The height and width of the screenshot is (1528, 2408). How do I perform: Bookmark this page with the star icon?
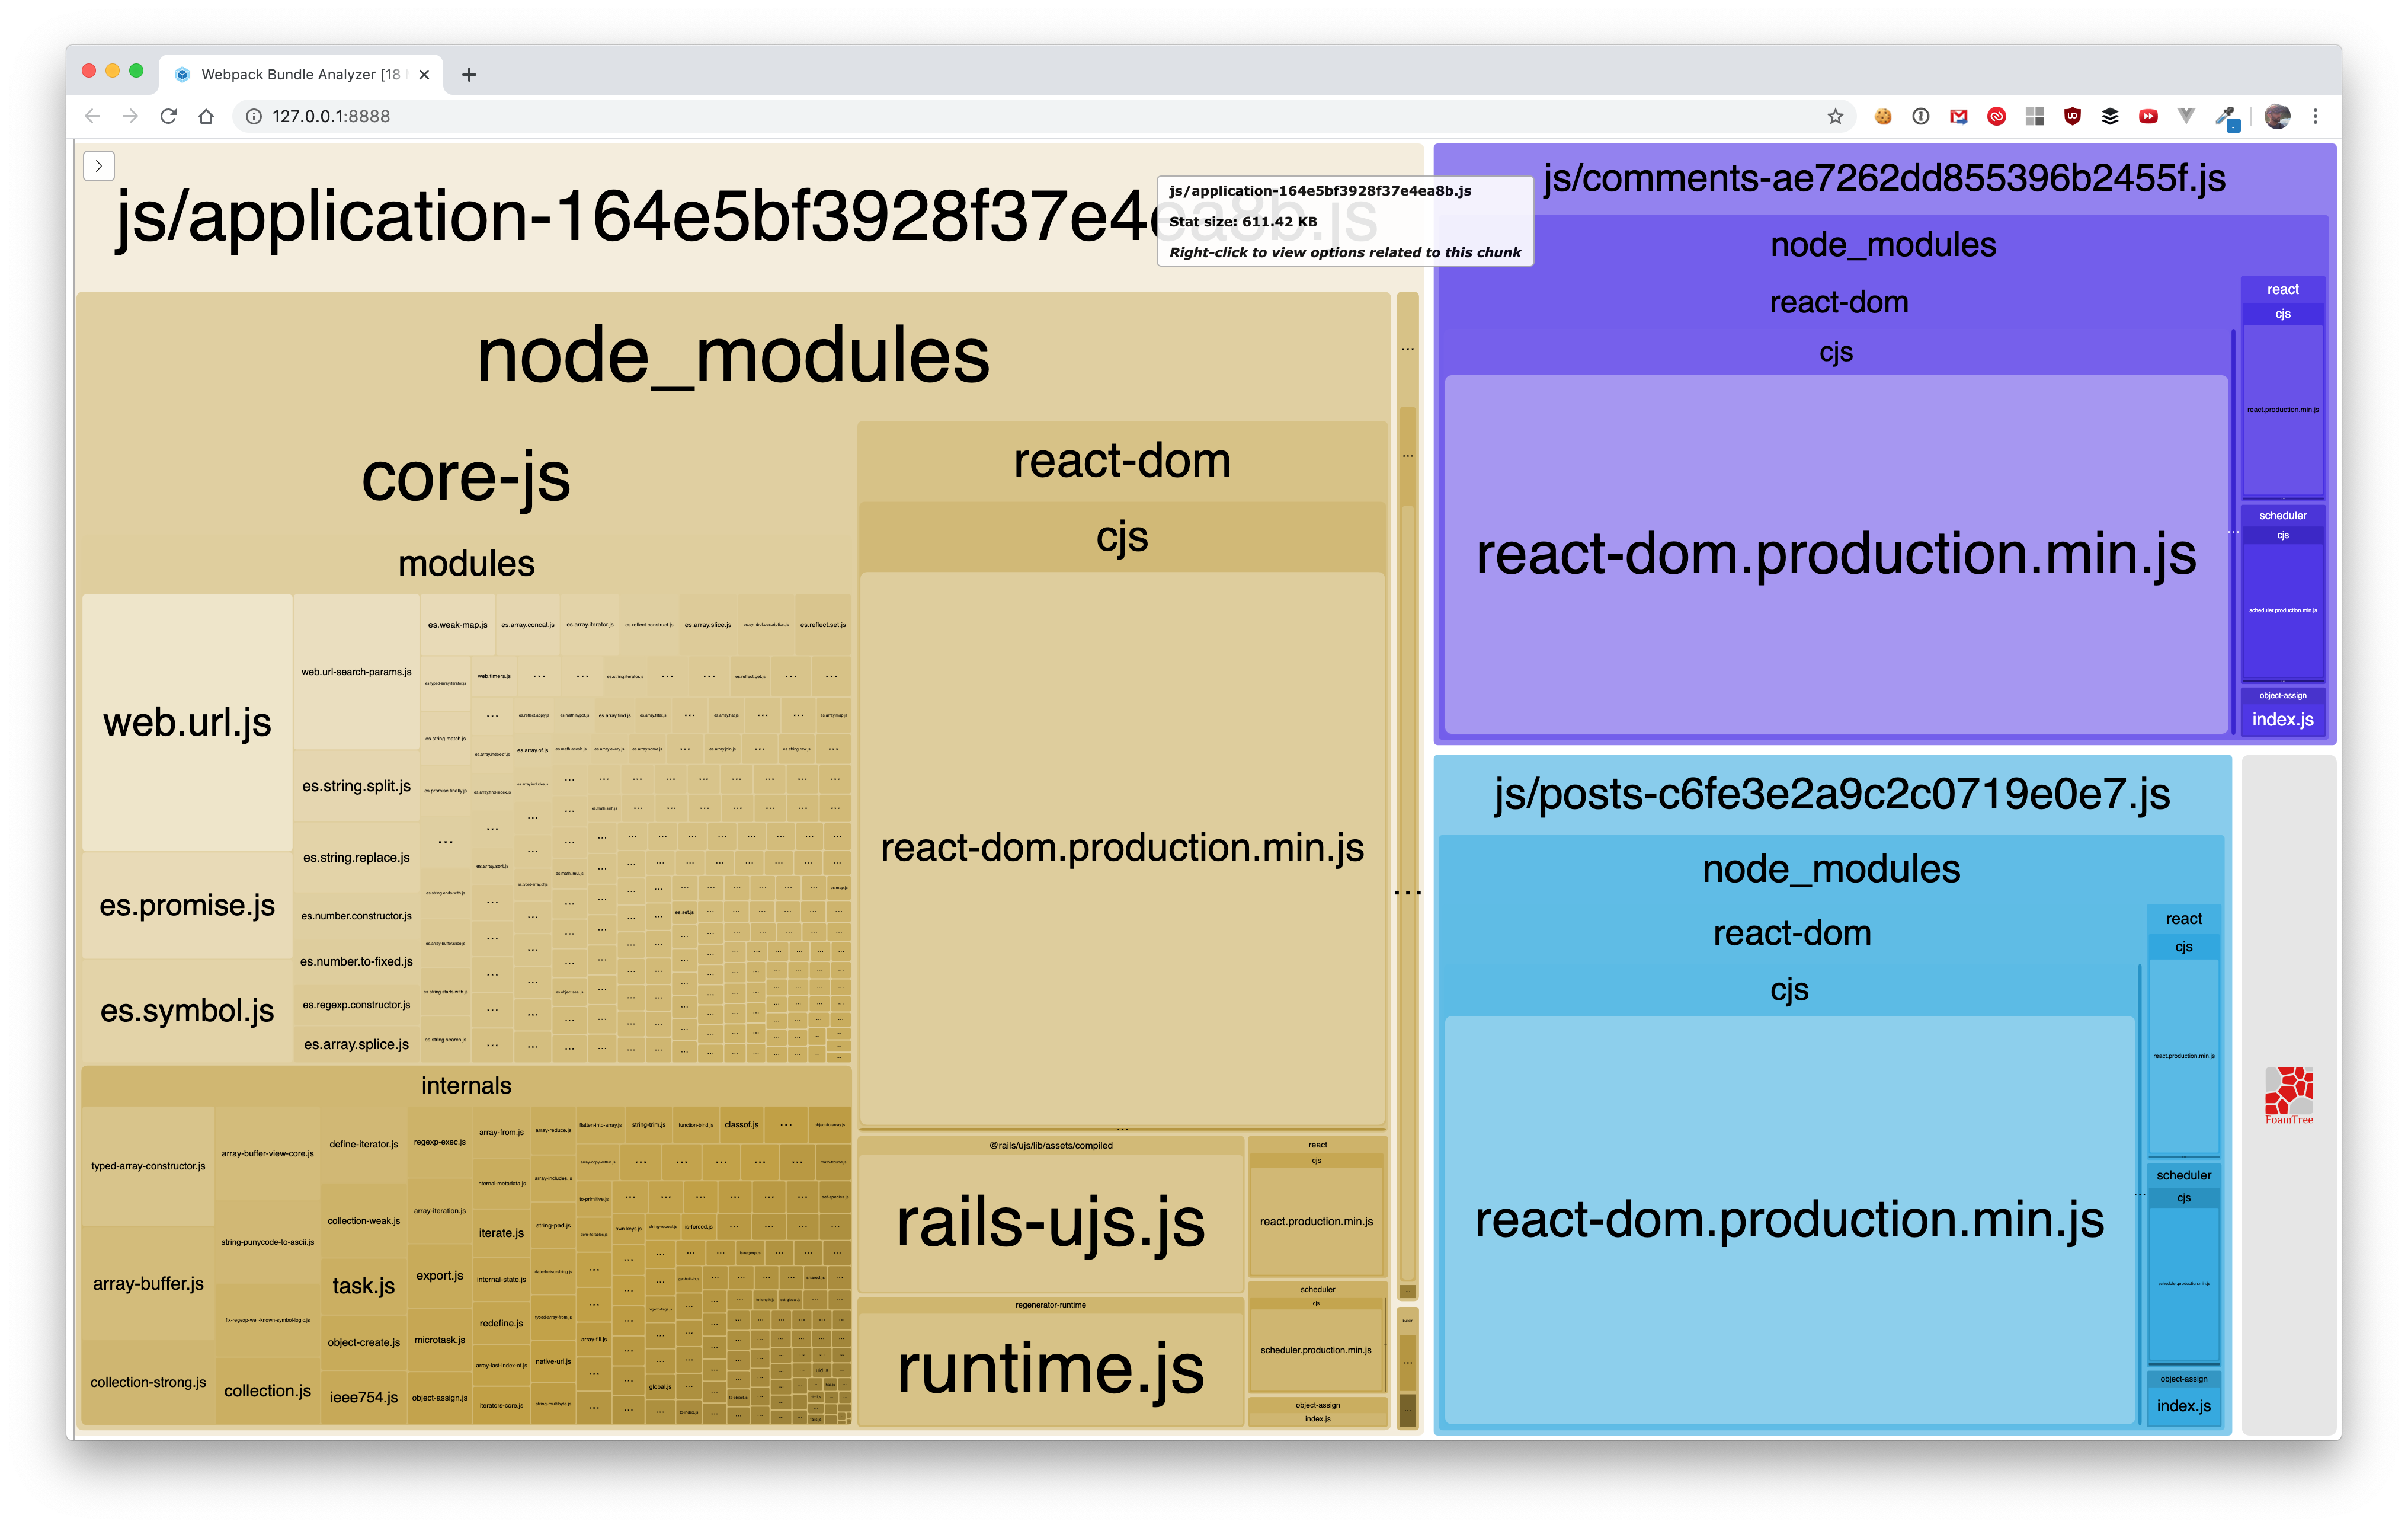click(1835, 117)
